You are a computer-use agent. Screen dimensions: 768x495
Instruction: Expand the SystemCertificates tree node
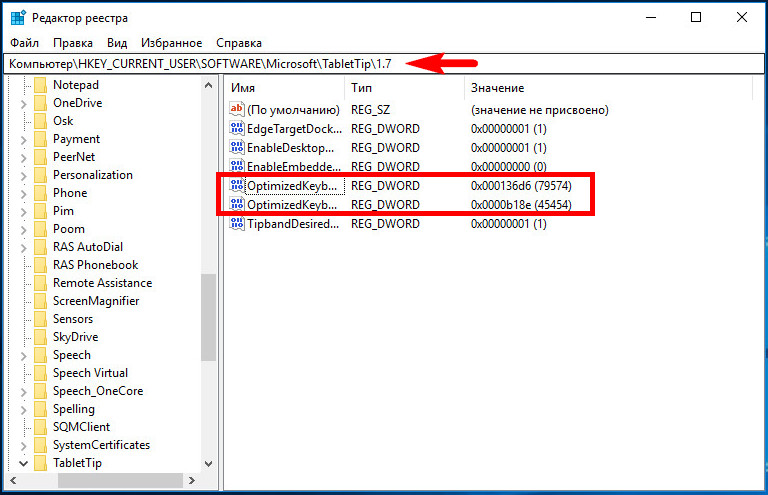coord(24,446)
